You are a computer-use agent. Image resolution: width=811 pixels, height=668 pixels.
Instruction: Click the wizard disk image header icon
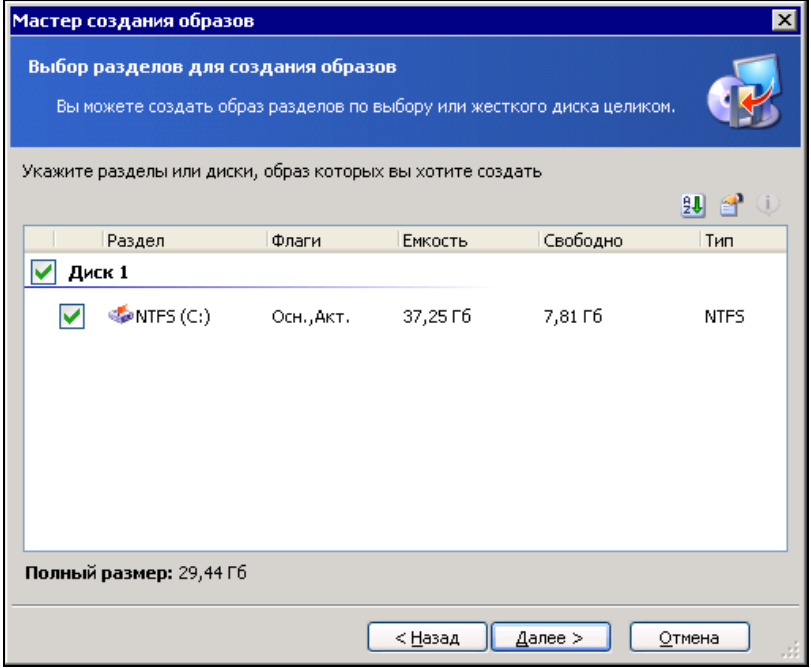point(745,92)
